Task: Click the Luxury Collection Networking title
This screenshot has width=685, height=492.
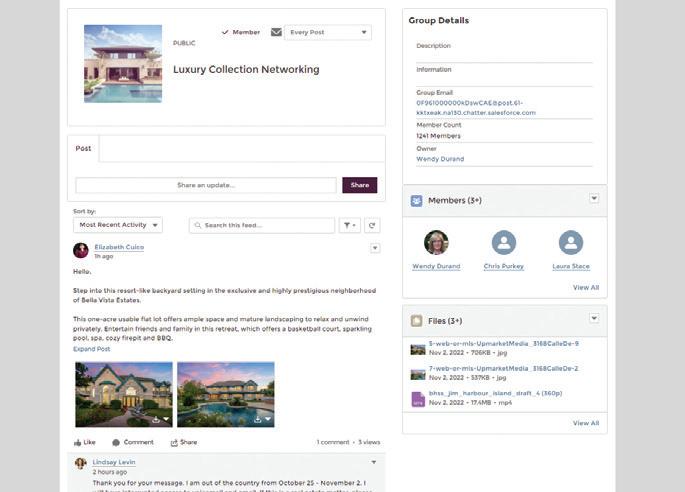Action: pyautogui.click(x=246, y=69)
